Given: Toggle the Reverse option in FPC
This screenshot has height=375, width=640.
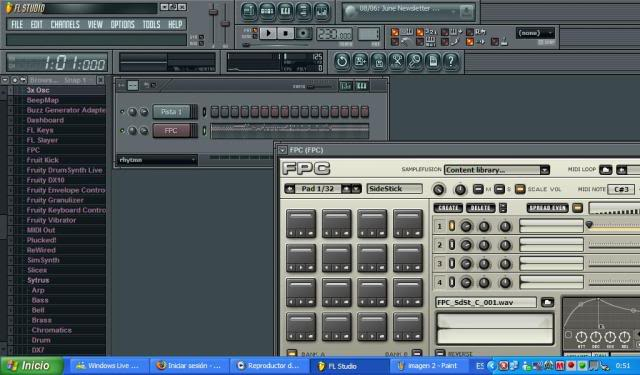Looking at the screenshot, I should [440, 353].
